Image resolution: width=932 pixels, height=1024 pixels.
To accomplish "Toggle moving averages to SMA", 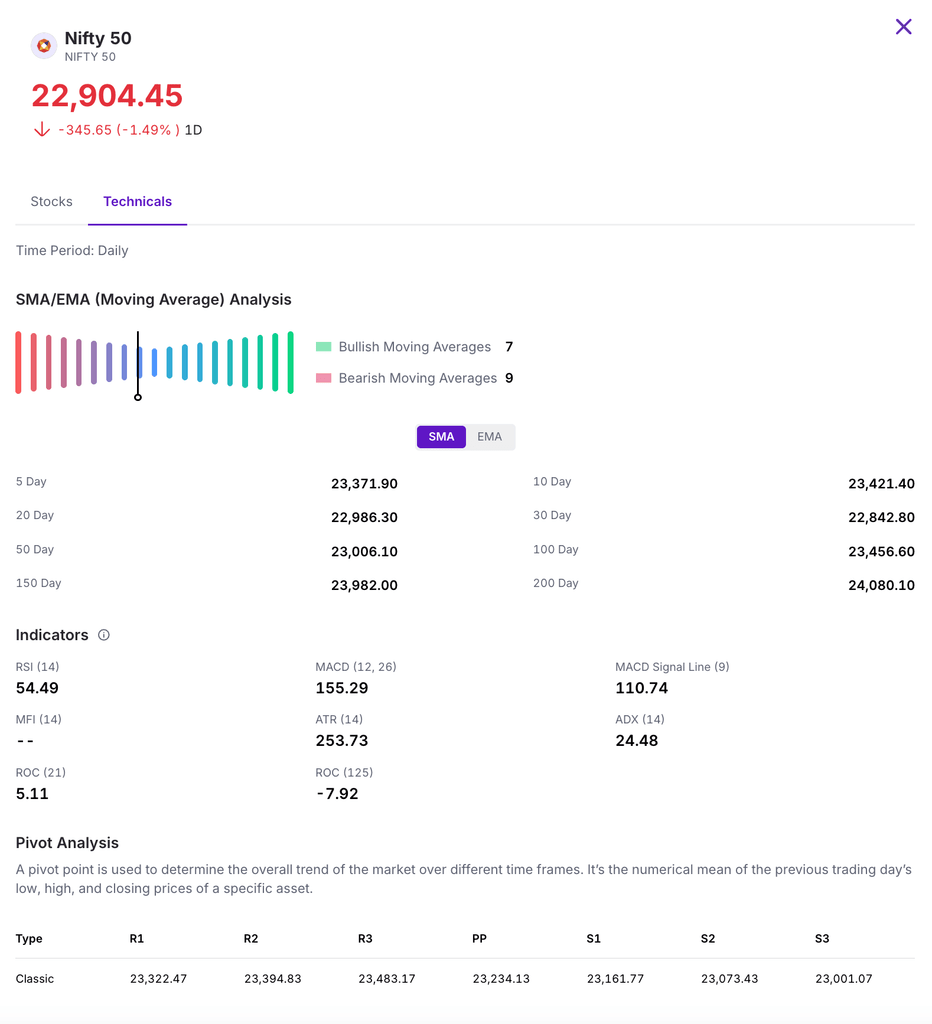I will click(x=441, y=437).
